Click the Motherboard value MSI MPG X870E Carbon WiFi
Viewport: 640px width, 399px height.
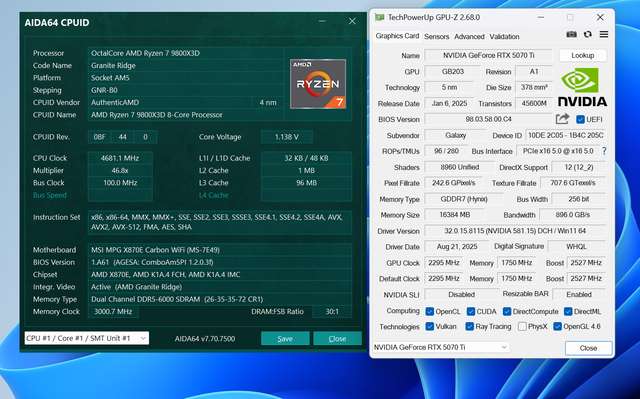coord(220,250)
